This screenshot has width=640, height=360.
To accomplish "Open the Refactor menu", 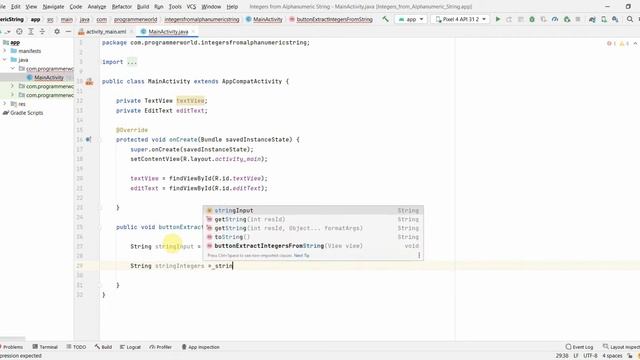I will tap(122, 7).
